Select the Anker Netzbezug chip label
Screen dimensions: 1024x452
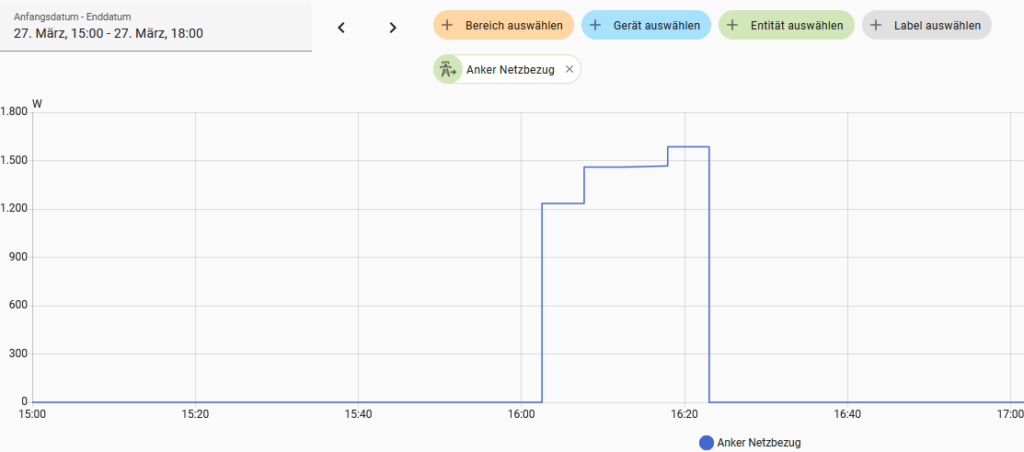coord(510,69)
